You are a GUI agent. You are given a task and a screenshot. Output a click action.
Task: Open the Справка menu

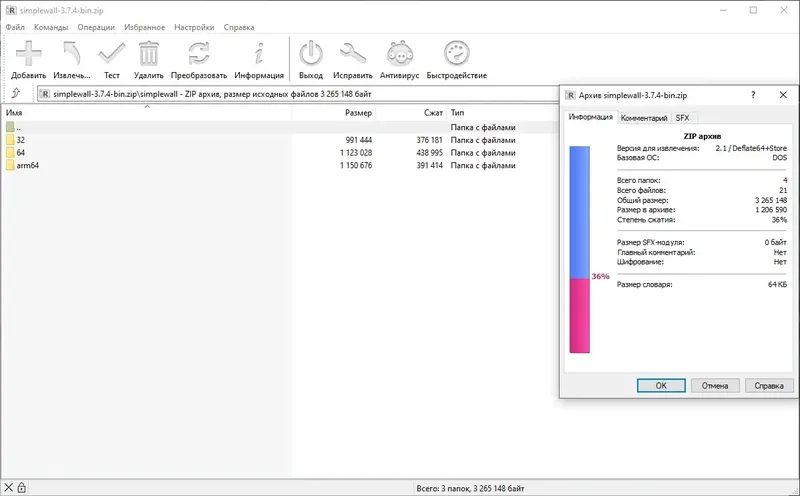(239, 27)
